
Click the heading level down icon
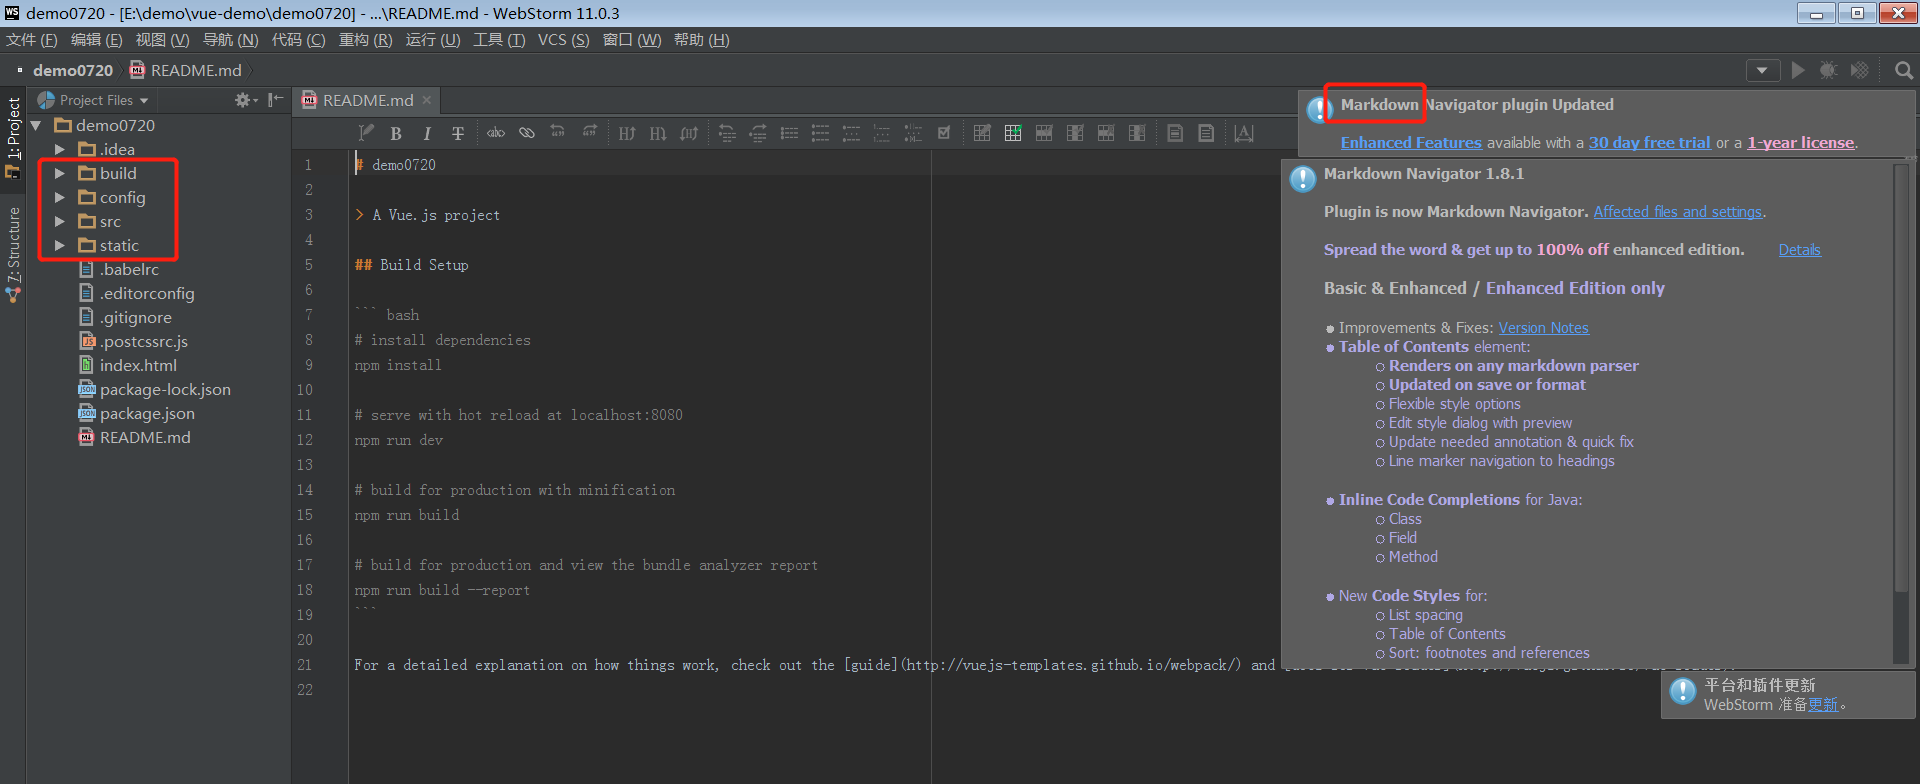658,133
